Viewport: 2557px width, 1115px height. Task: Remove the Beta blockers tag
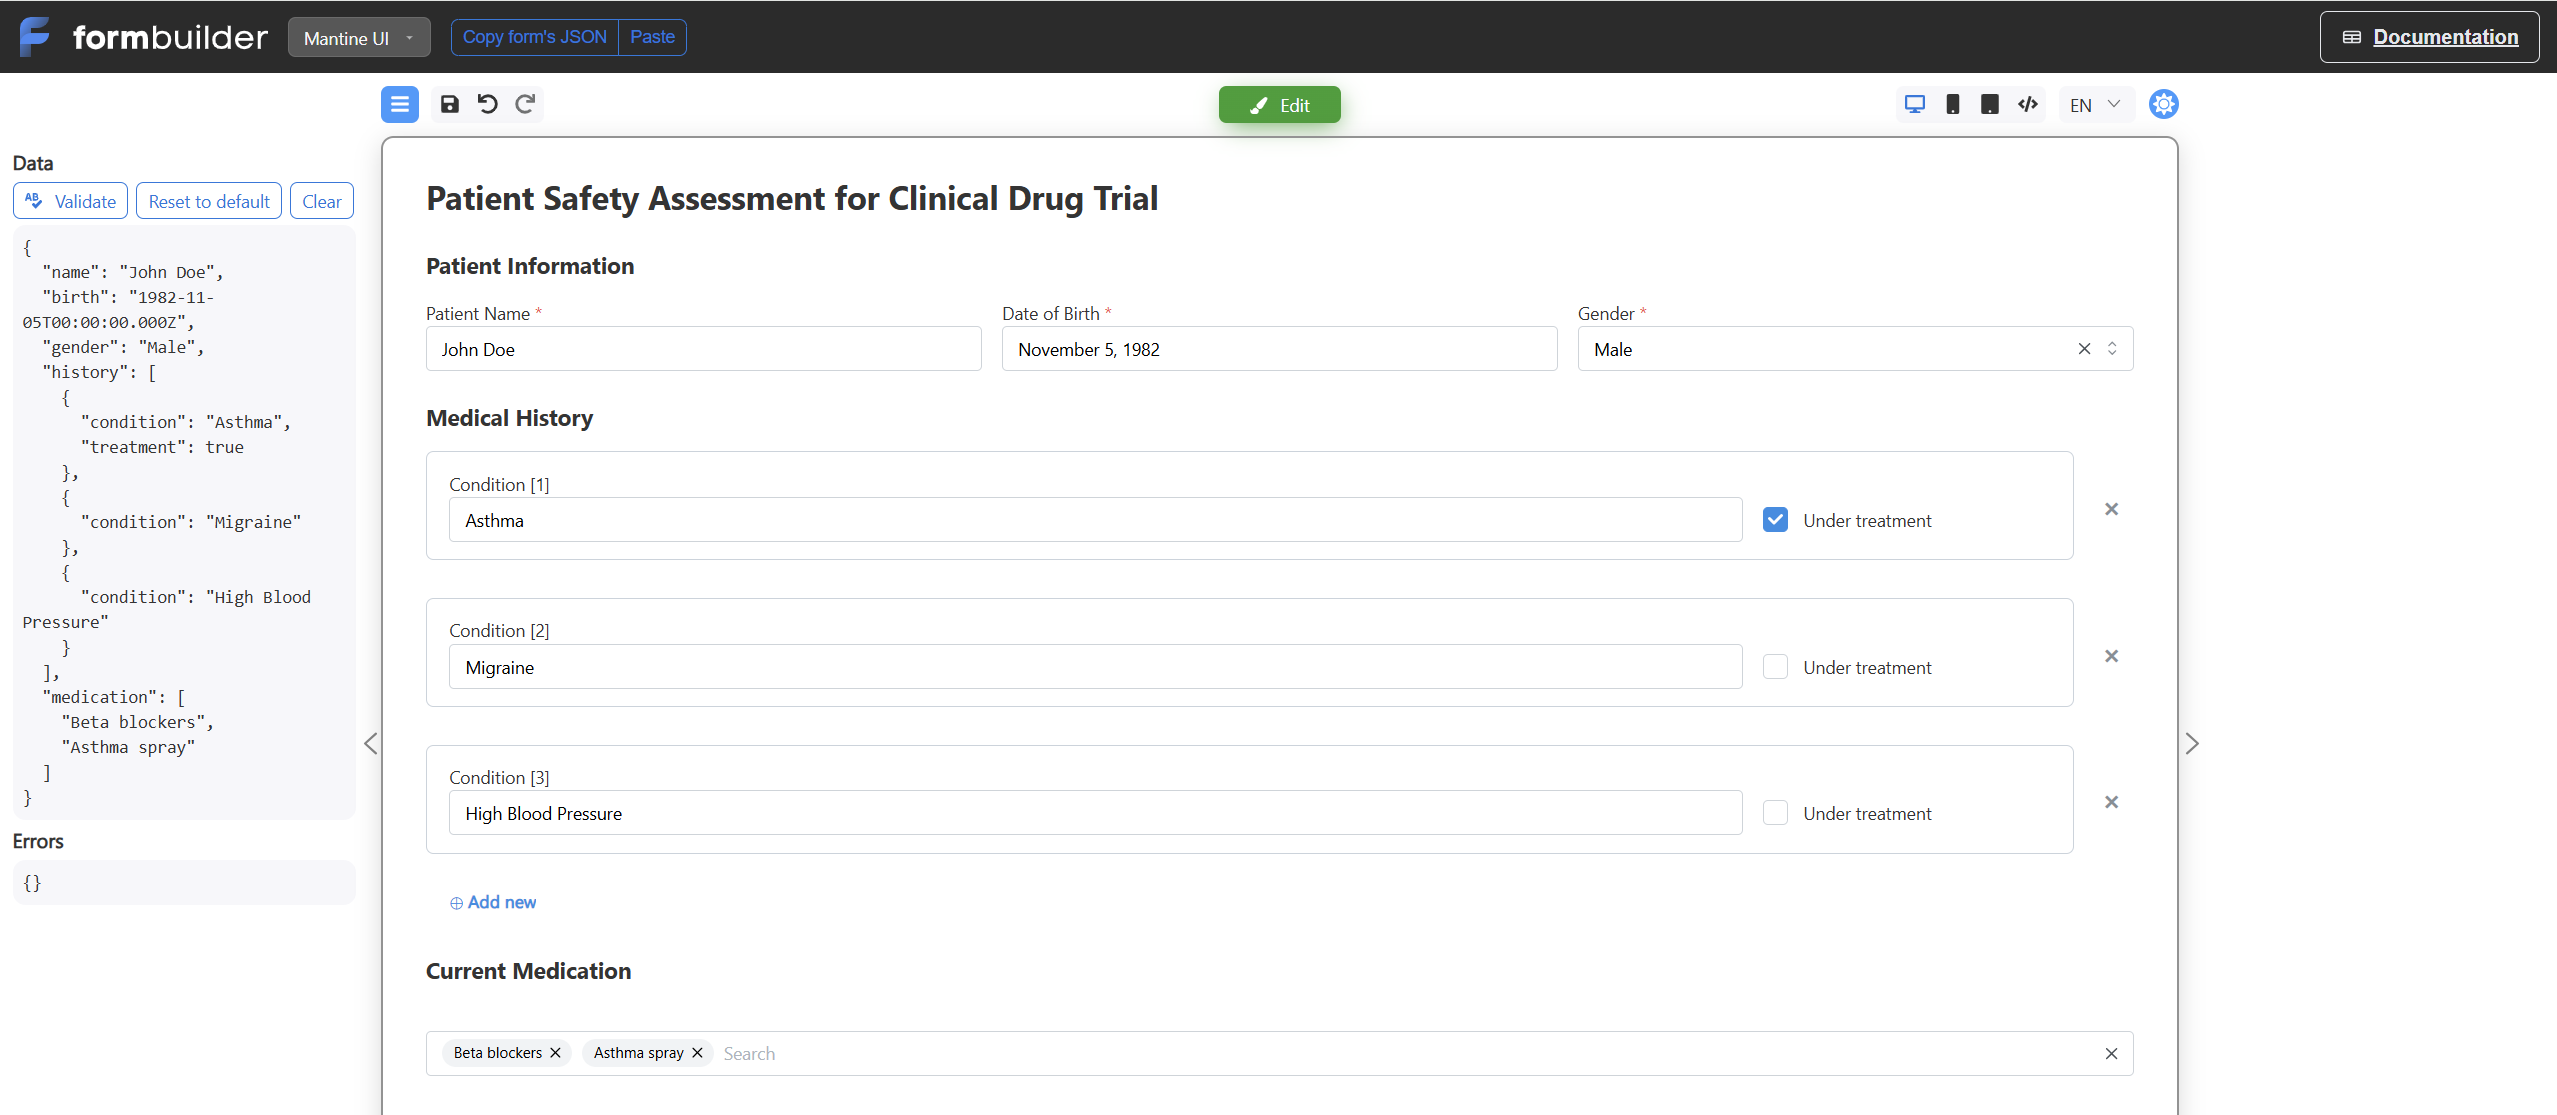[x=556, y=1053]
